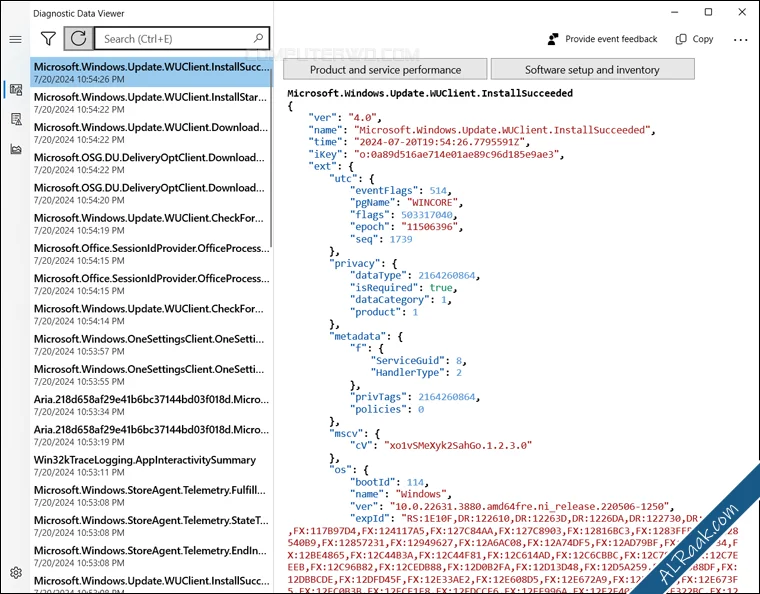
Task: Select InstallSucceeded event at 10:54:26 PM
Action: point(151,72)
